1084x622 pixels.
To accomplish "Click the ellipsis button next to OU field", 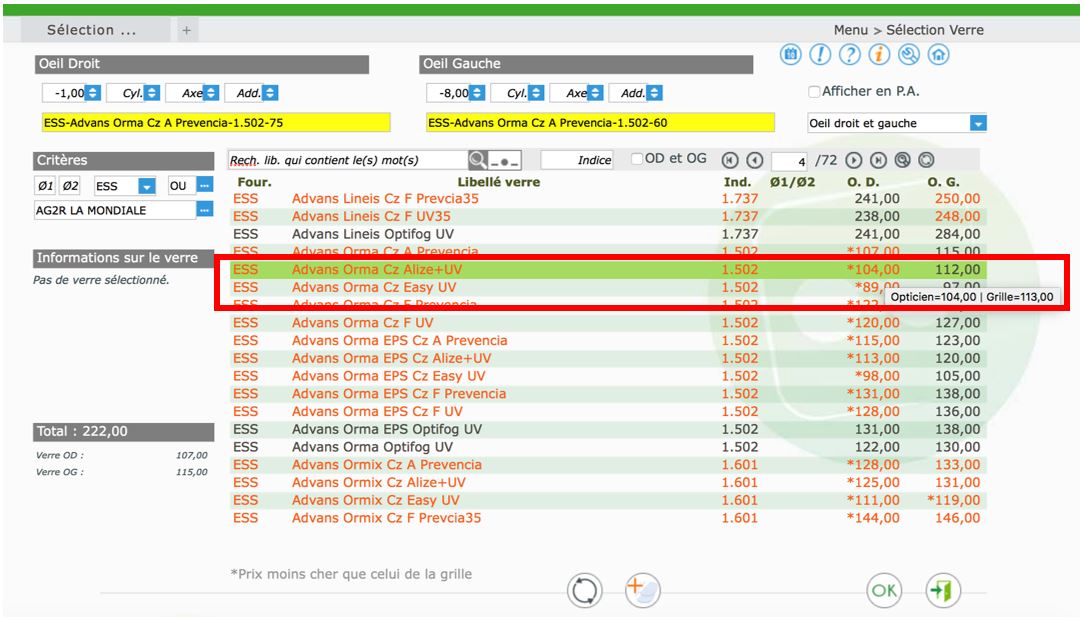I will 205,185.
